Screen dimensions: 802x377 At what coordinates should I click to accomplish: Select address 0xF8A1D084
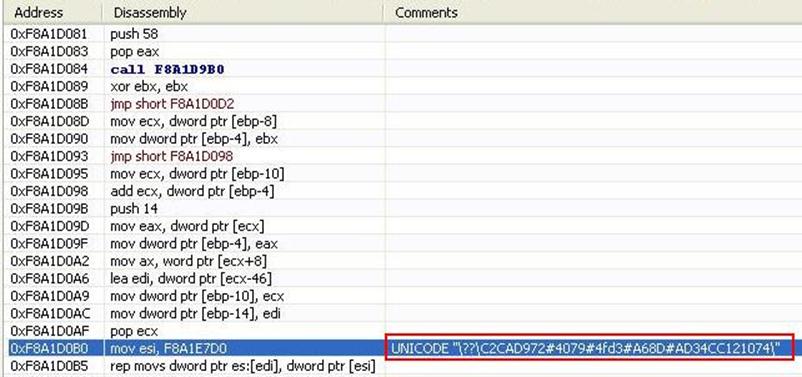[x=49, y=69]
